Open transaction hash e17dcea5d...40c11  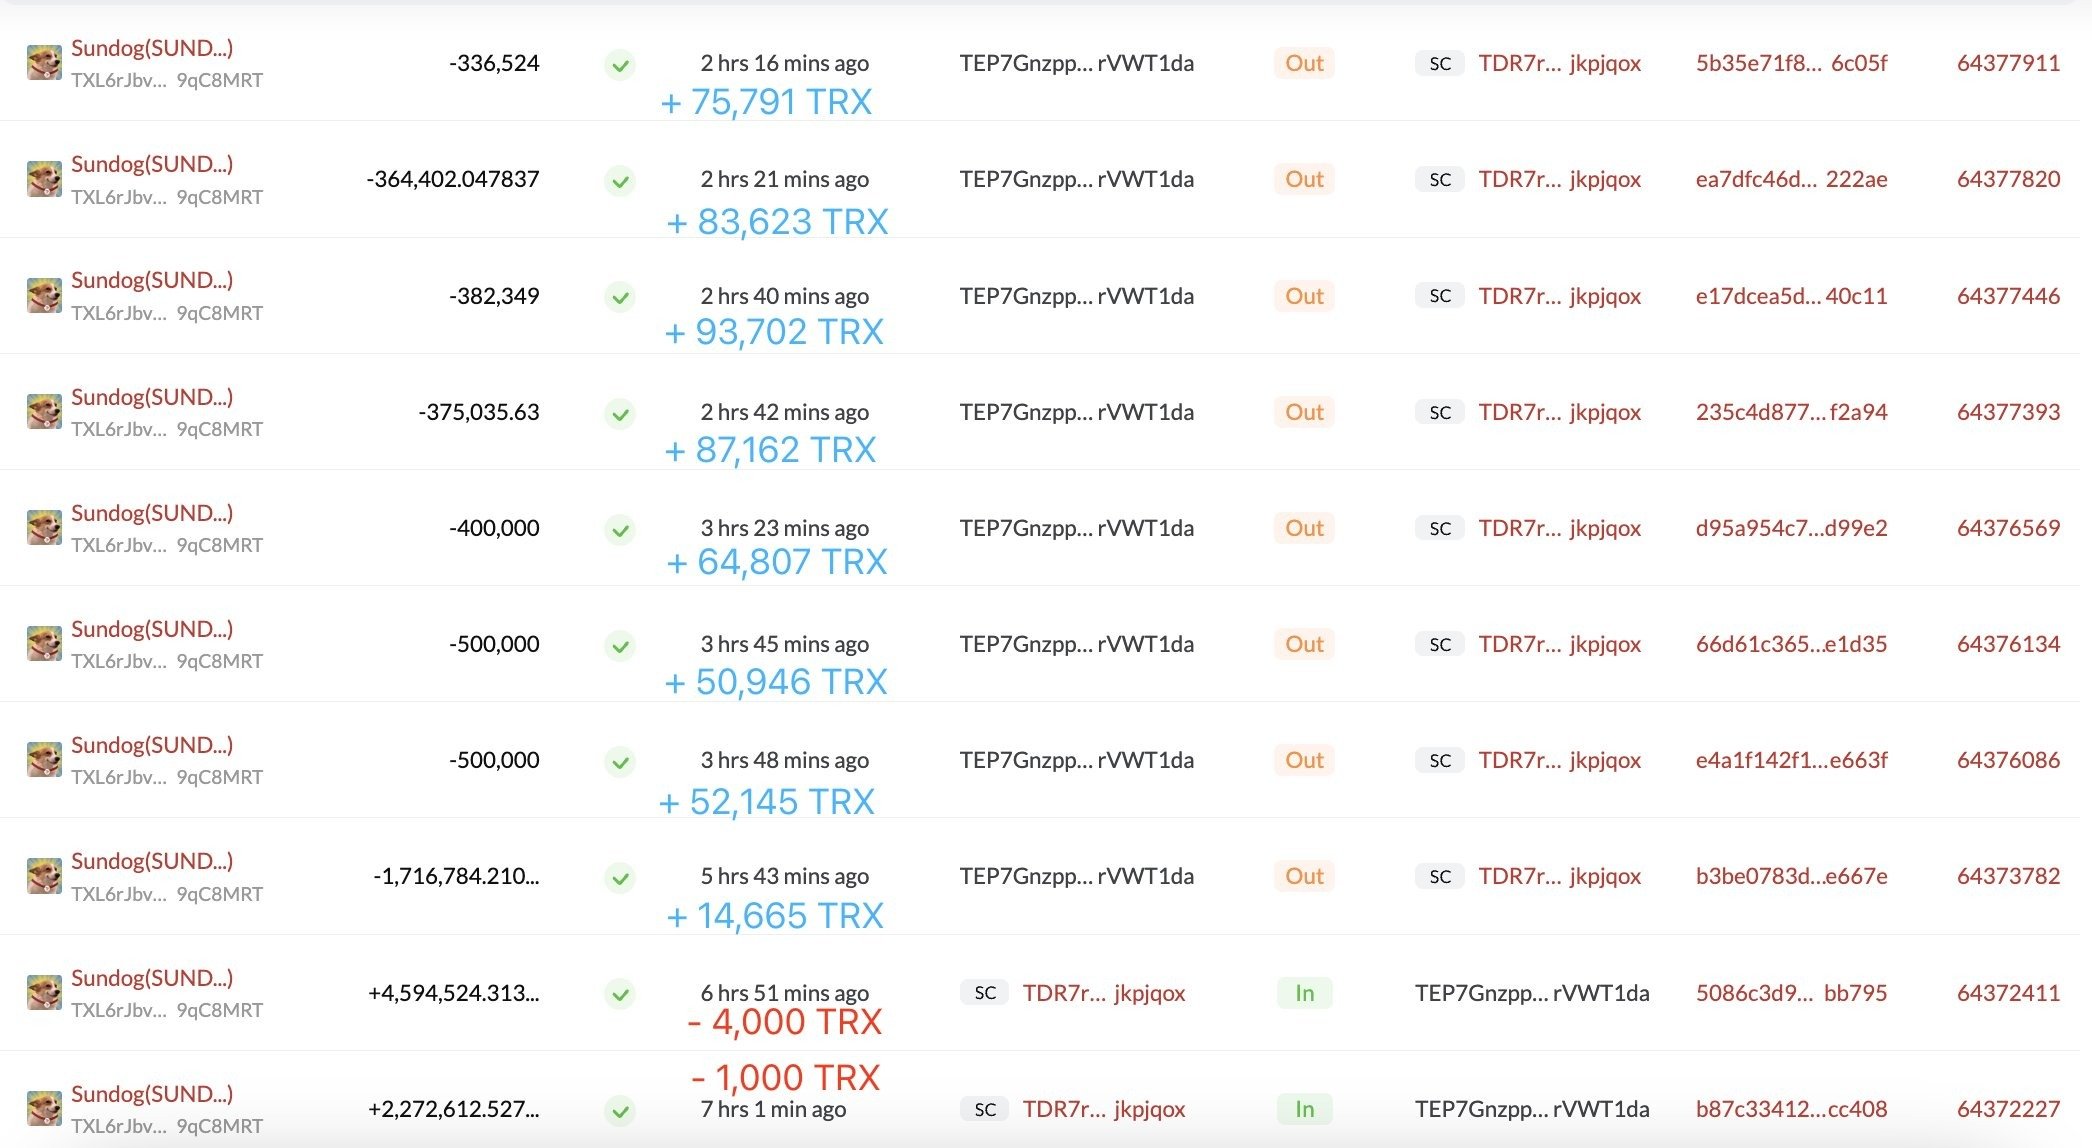pos(1790,296)
